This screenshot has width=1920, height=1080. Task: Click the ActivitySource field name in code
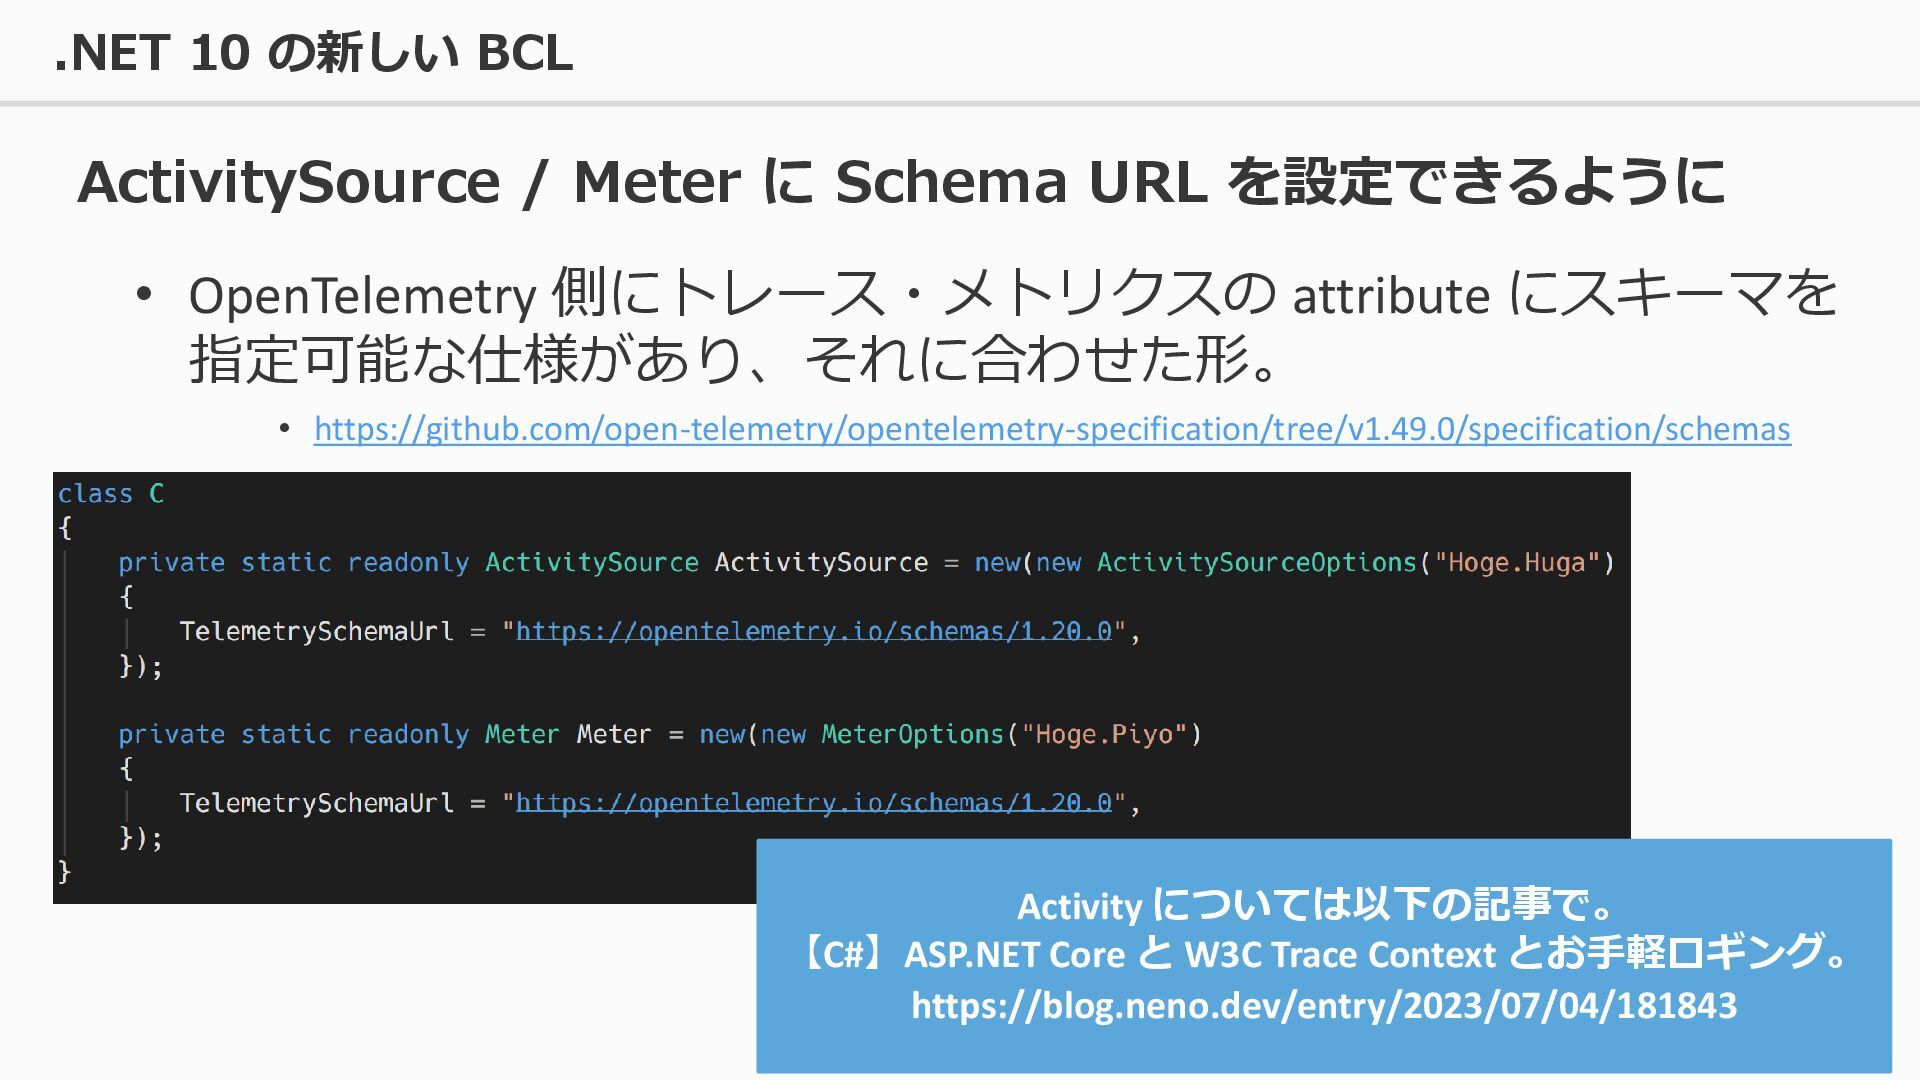point(821,562)
